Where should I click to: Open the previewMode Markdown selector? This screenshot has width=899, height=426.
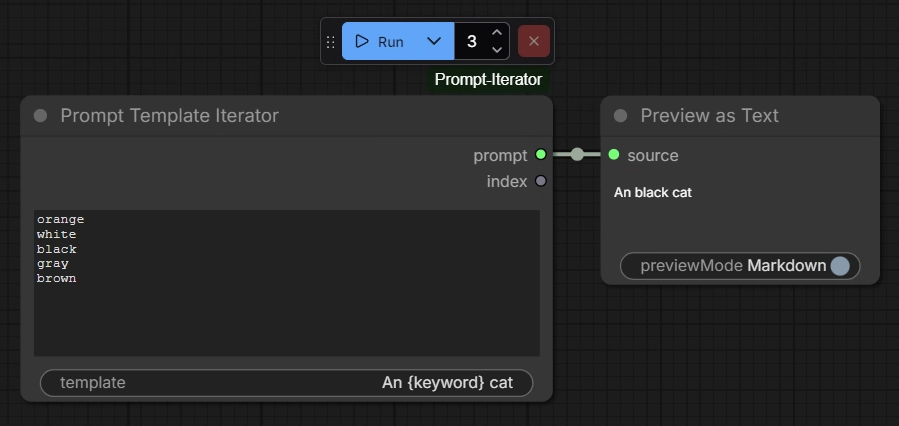click(x=740, y=266)
